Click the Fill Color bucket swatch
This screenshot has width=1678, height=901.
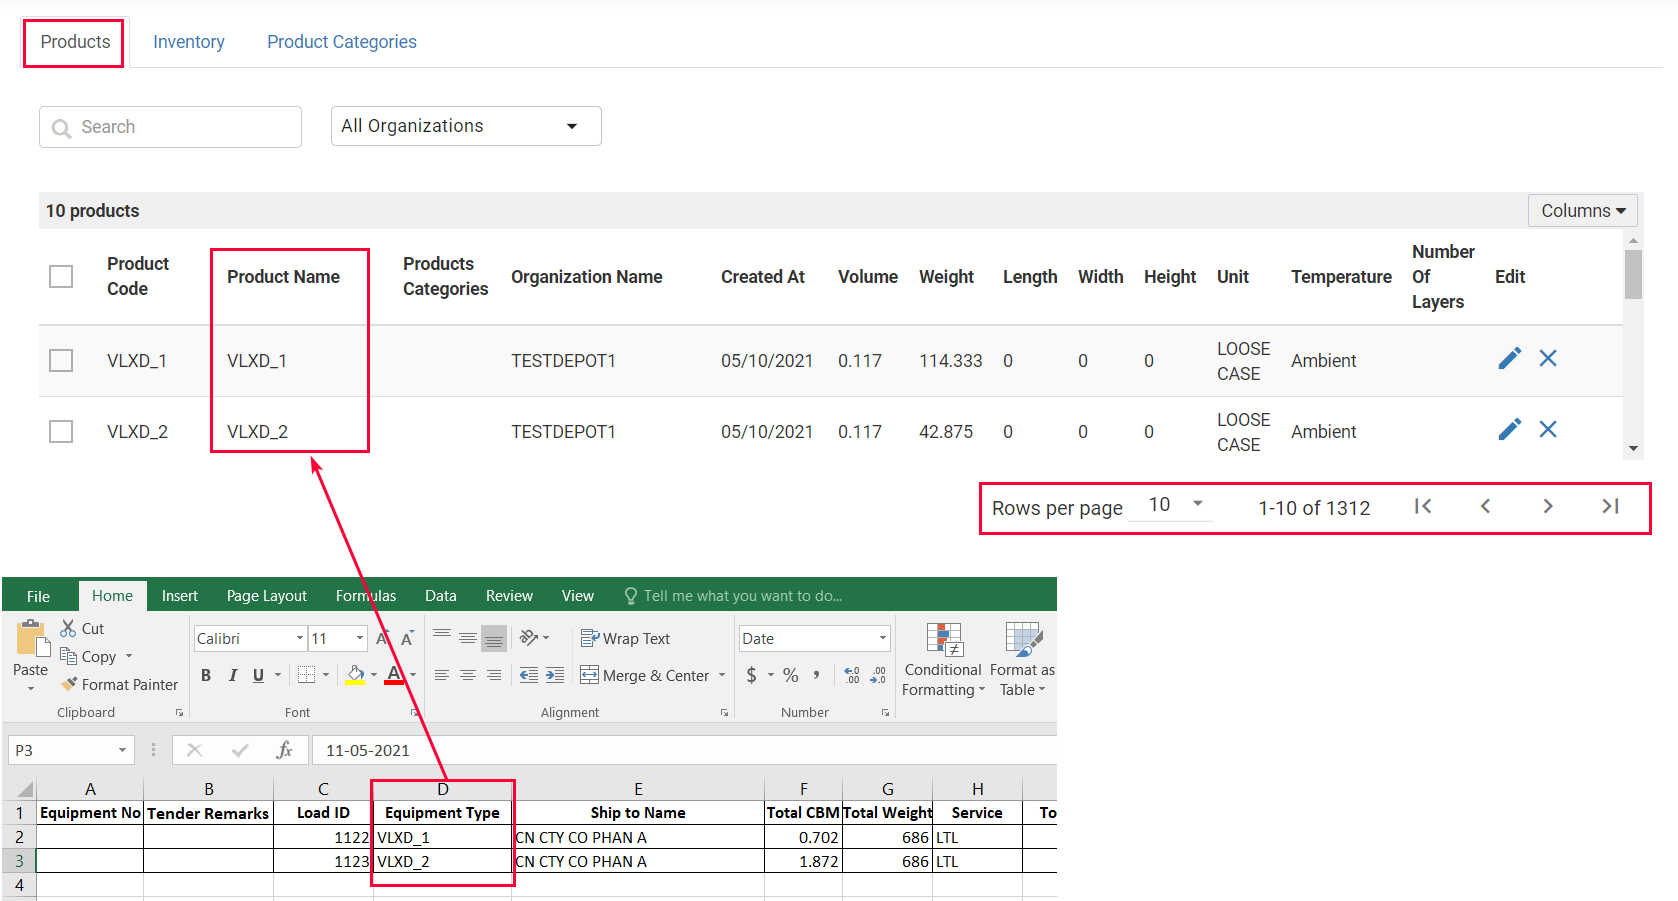coord(355,675)
